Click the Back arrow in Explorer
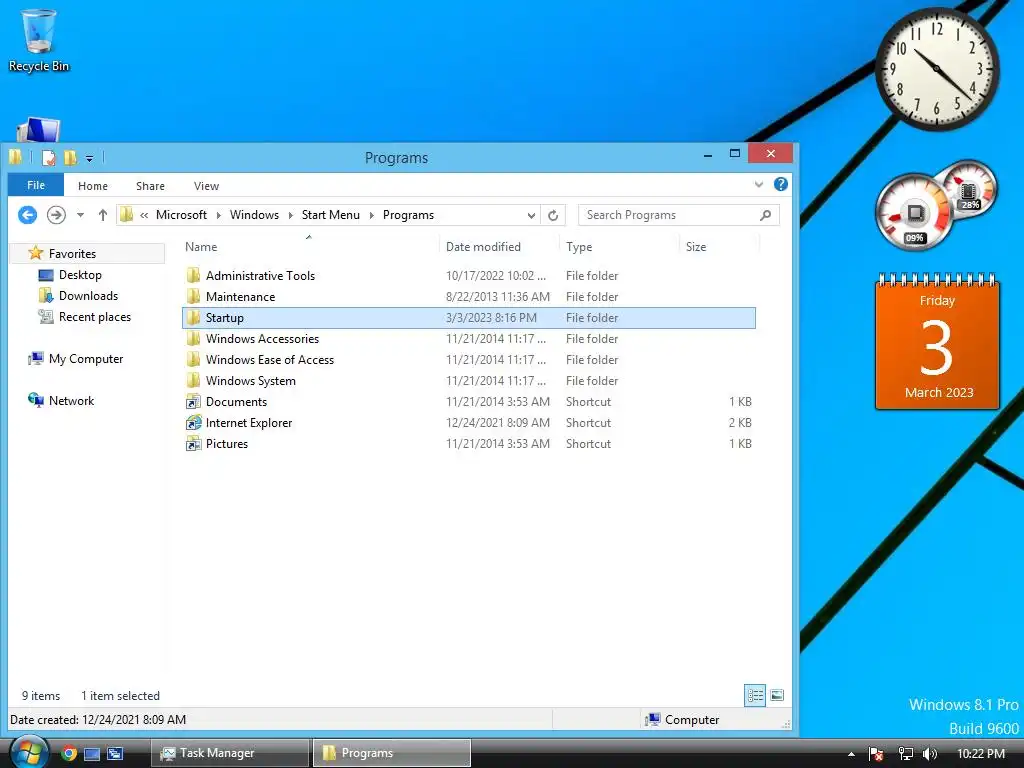Image resolution: width=1024 pixels, height=768 pixels. pos(27,215)
